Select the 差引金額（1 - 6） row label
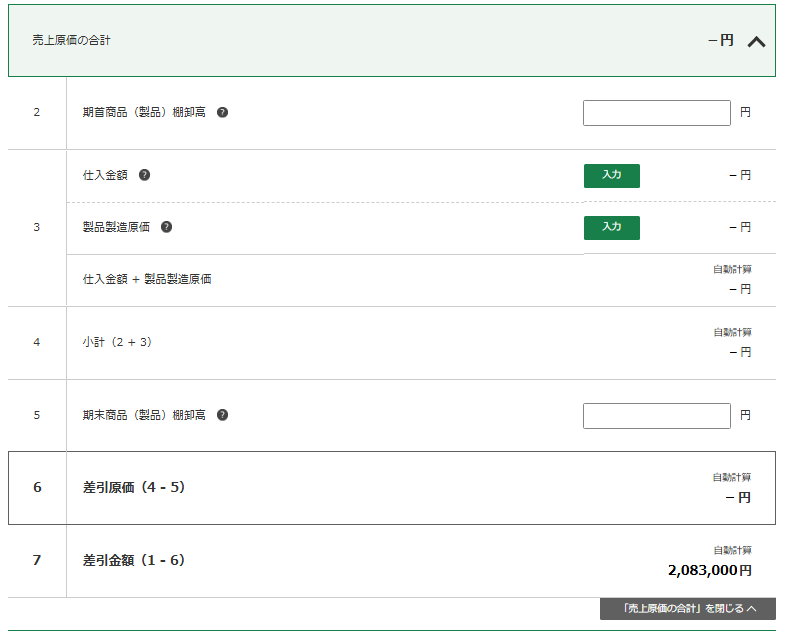This screenshot has height=631, width=788. tap(133, 561)
